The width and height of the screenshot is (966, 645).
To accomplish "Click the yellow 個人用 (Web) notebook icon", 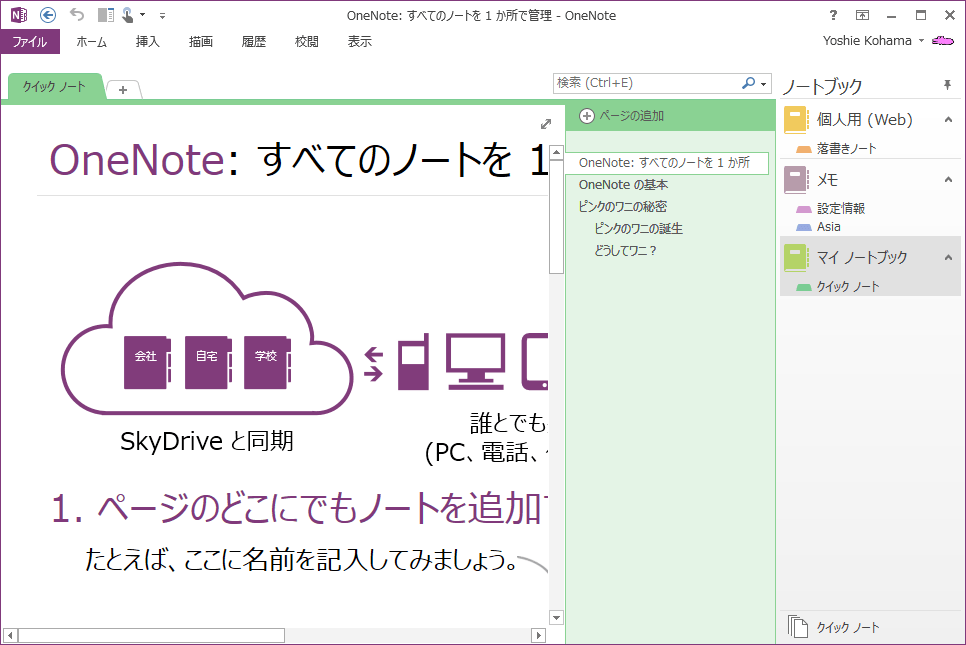I will click(x=795, y=120).
